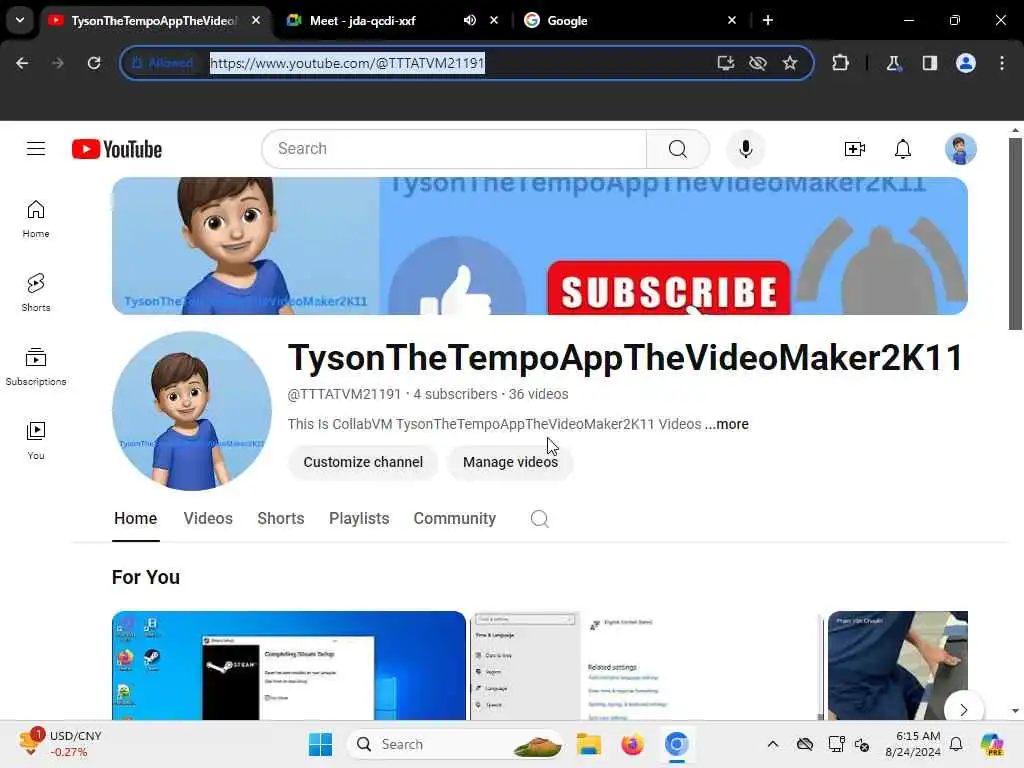
Task: Reload the current page
Action: (x=94, y=63)
